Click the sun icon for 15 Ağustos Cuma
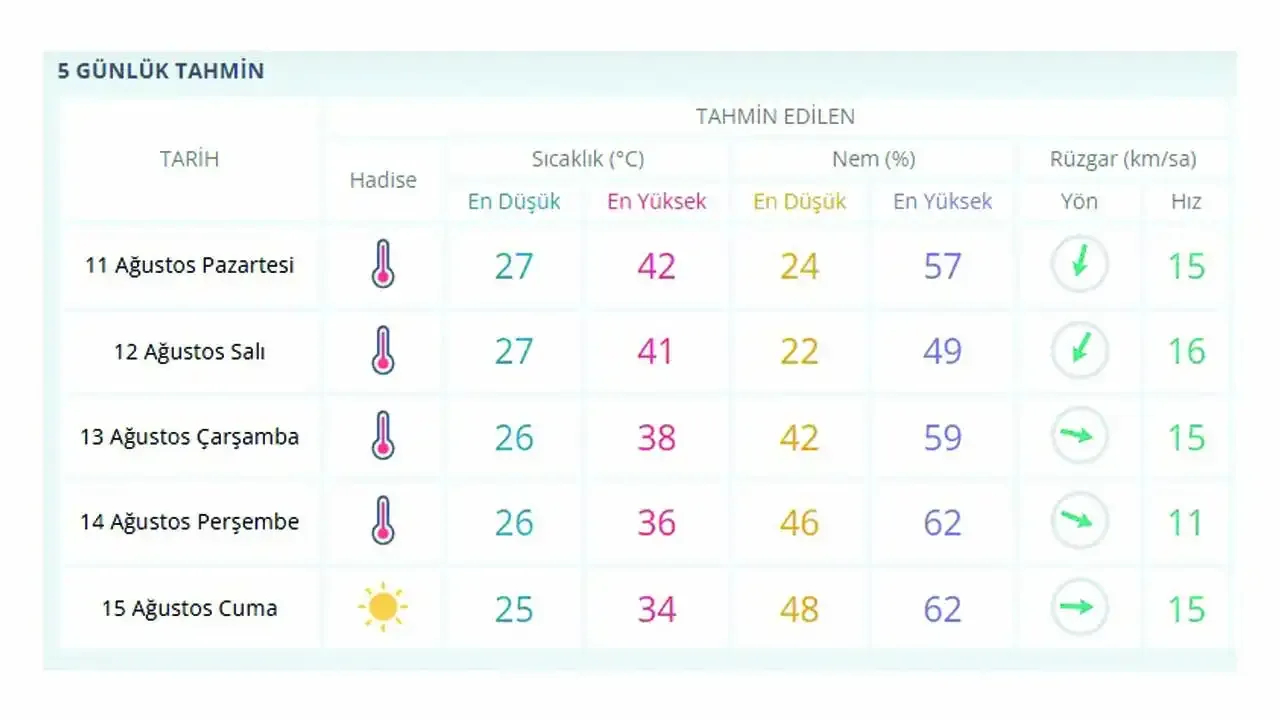The width and height of the screenshot is (1280, 720). point(383,608)
